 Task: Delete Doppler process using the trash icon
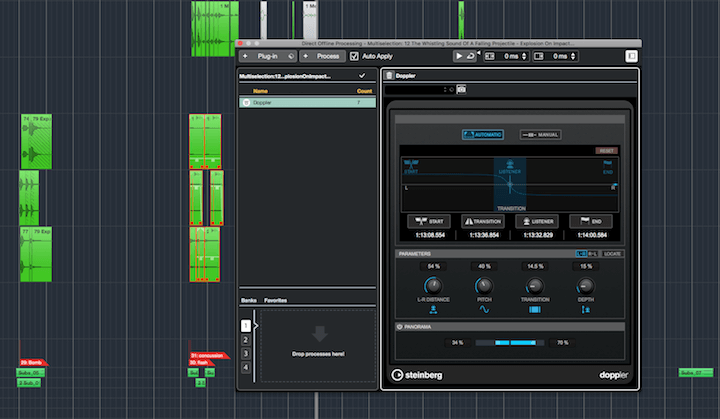click(x=389, y=75)
